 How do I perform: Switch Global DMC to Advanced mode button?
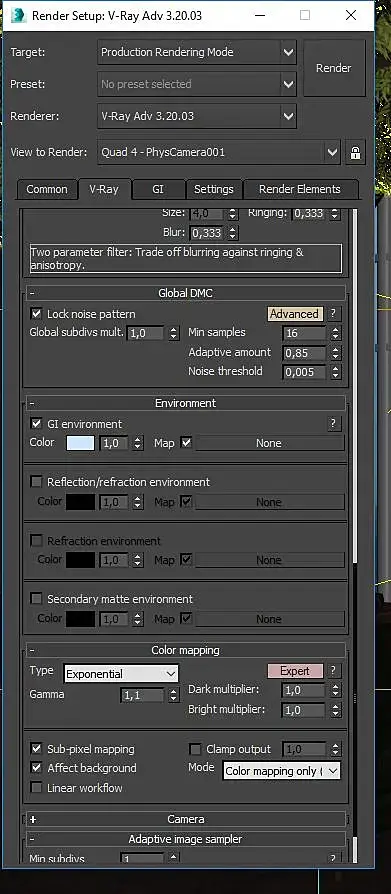pyautogui.click(x=294, y=314)
